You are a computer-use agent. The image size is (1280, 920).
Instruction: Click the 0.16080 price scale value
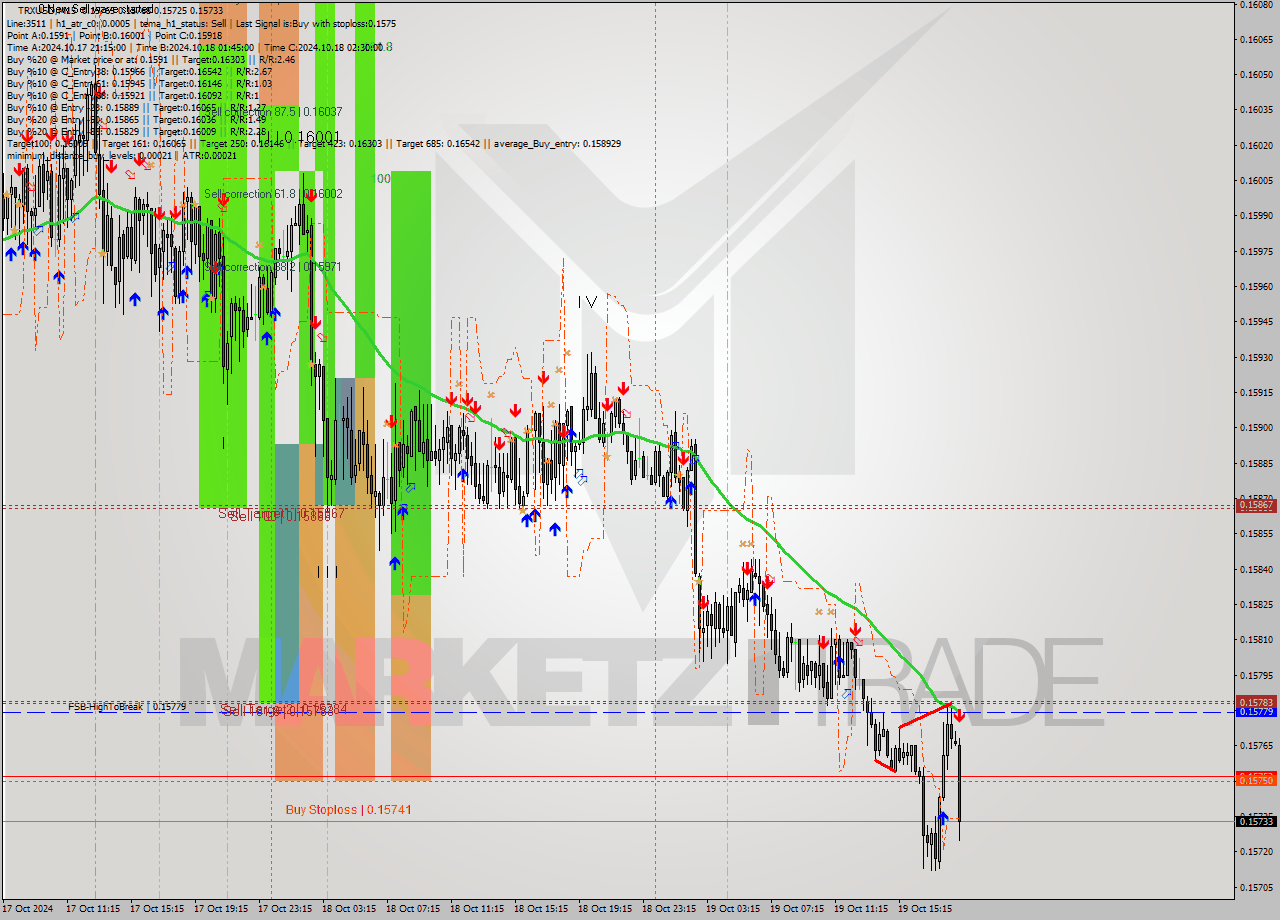[x=1256, y=4]
